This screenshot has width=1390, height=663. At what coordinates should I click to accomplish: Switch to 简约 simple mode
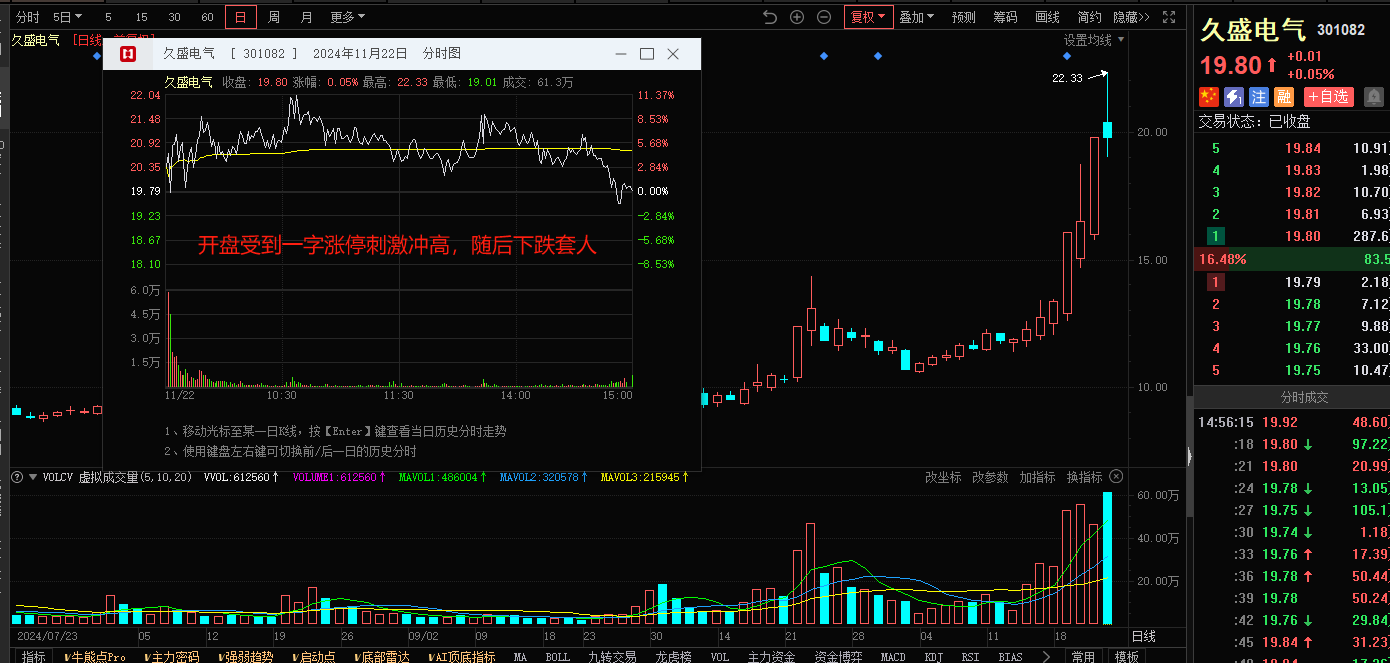1089,17
